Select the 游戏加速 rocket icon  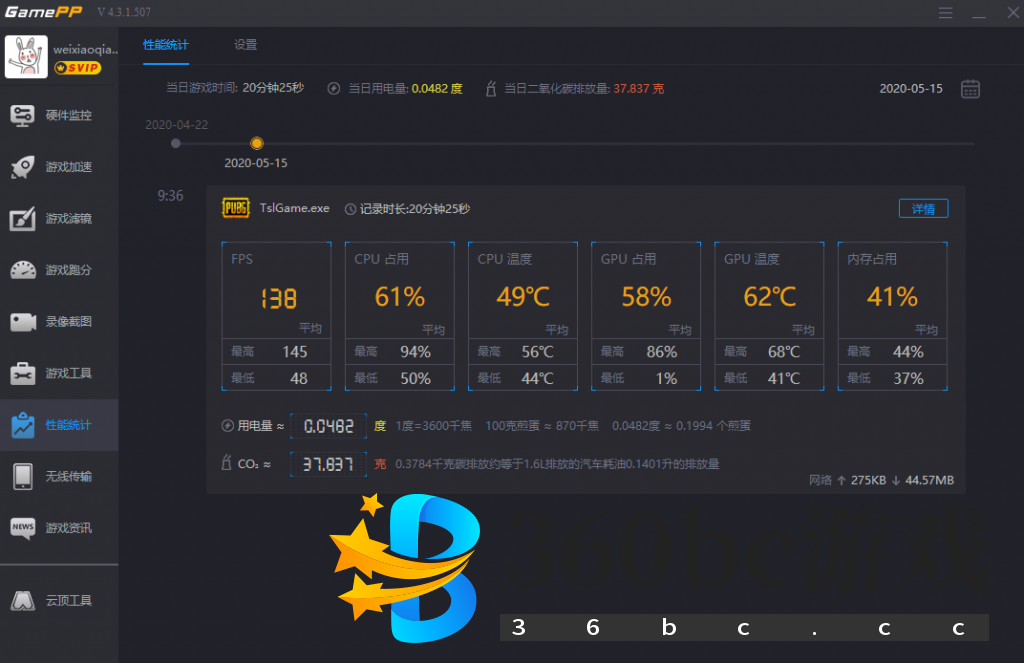(23, 167)
